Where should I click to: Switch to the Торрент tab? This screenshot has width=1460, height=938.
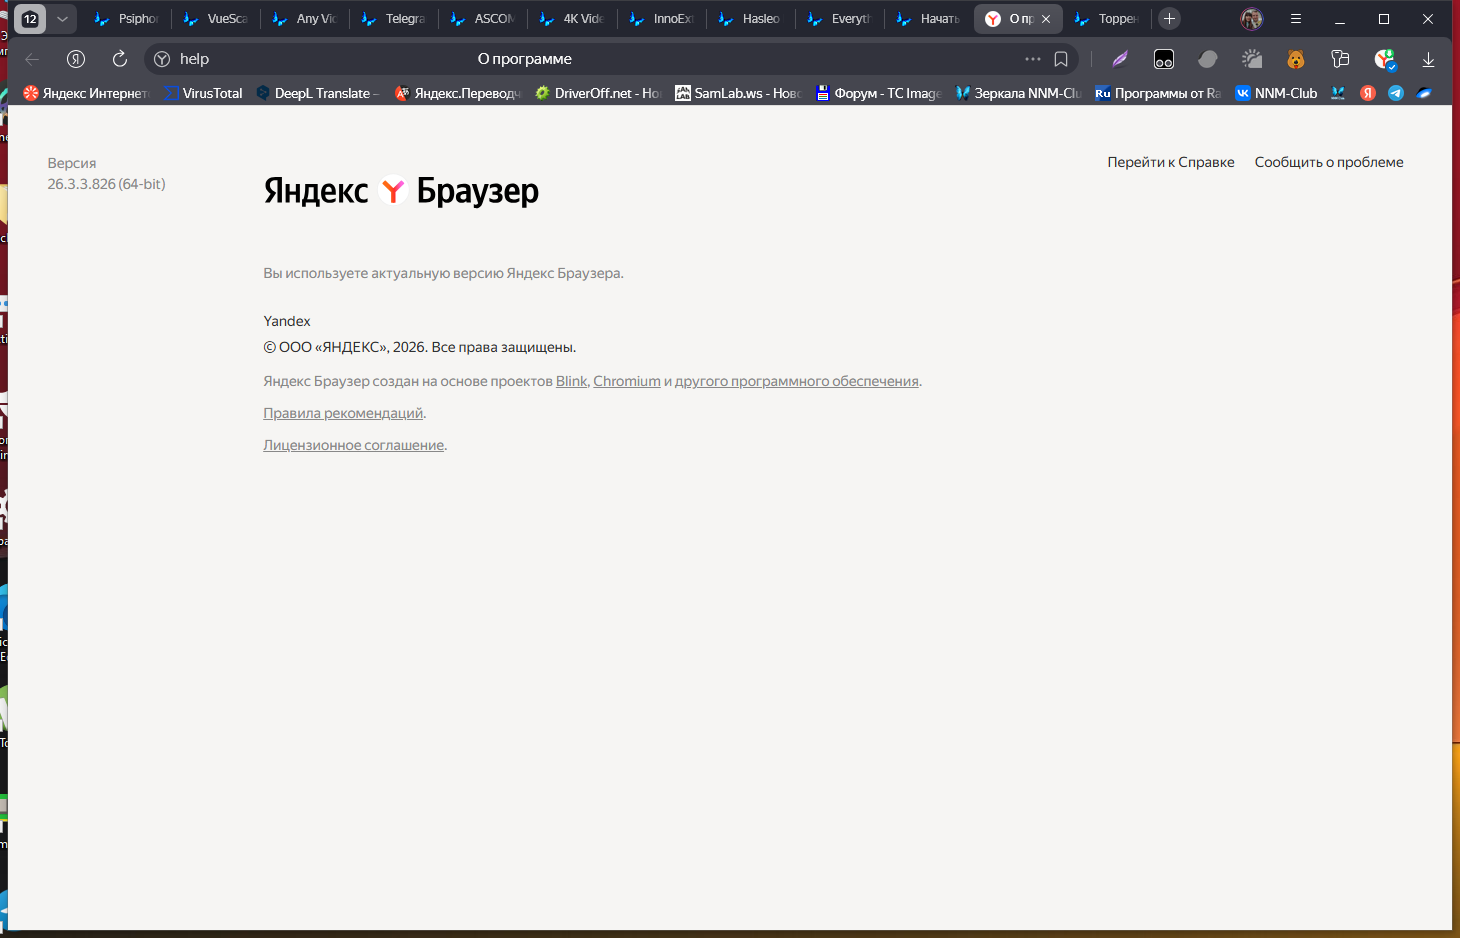tap(1107, 19)
